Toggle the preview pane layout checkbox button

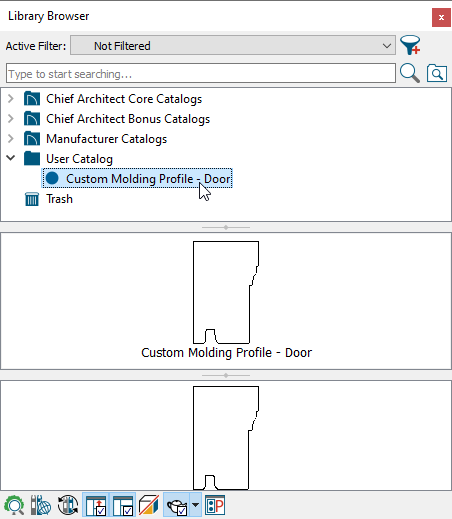(122, 505)
